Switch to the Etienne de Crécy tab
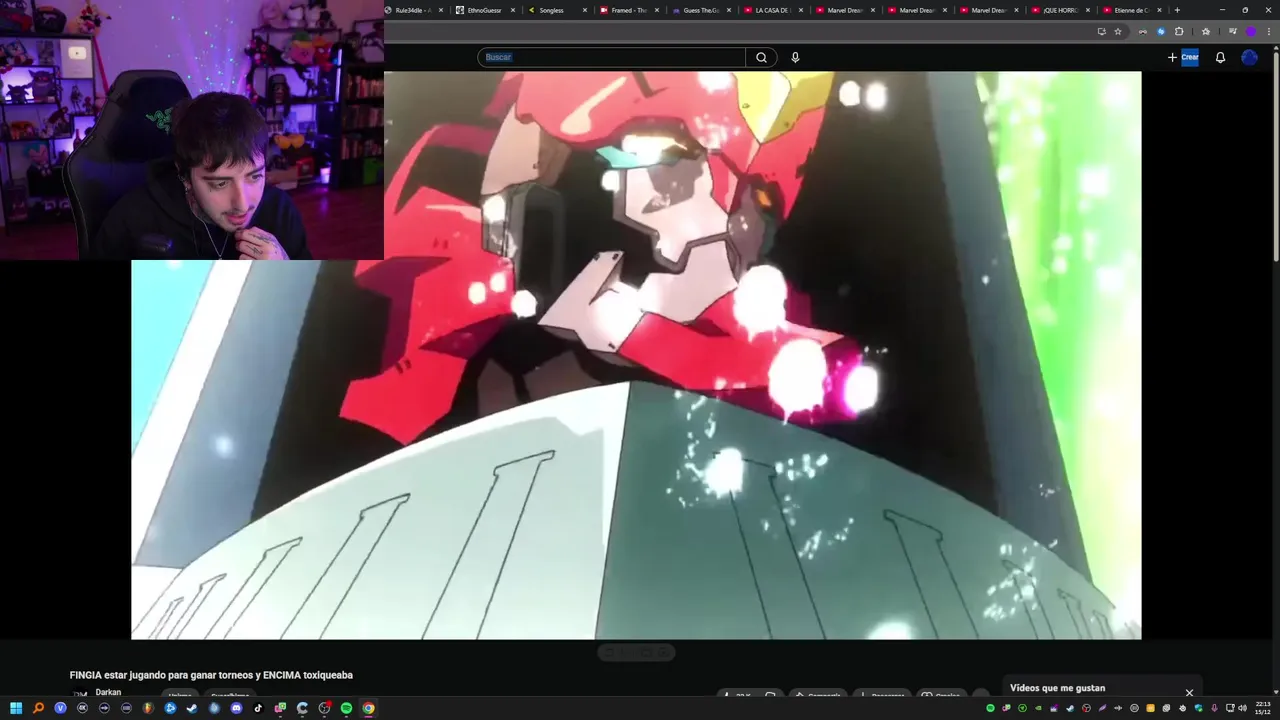 tap(1132, 10)
